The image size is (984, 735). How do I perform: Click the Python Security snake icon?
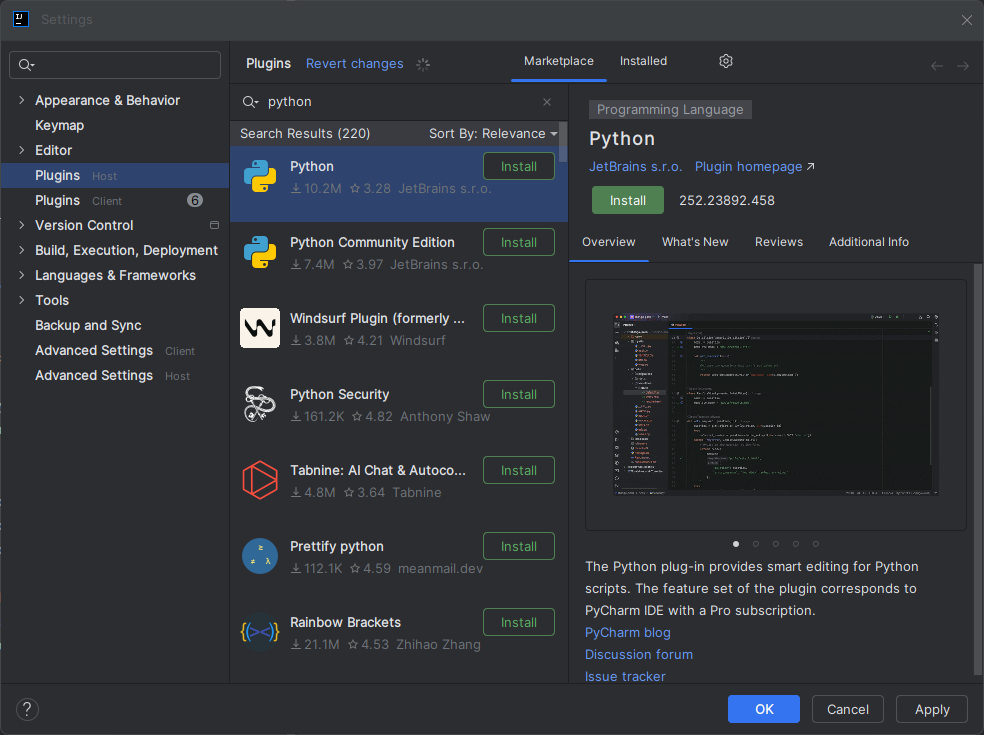[260, 404]
